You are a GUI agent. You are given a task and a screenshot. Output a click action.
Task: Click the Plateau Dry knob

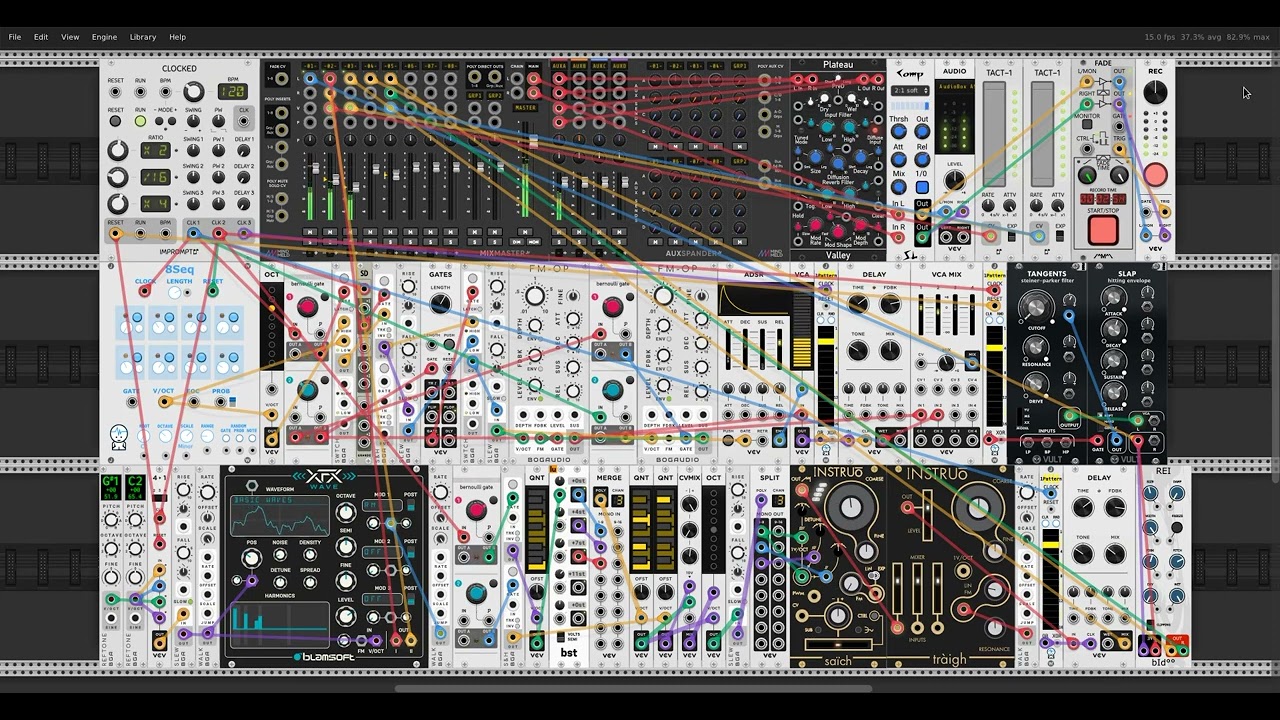pyautogui.click(x=824, y=98)
